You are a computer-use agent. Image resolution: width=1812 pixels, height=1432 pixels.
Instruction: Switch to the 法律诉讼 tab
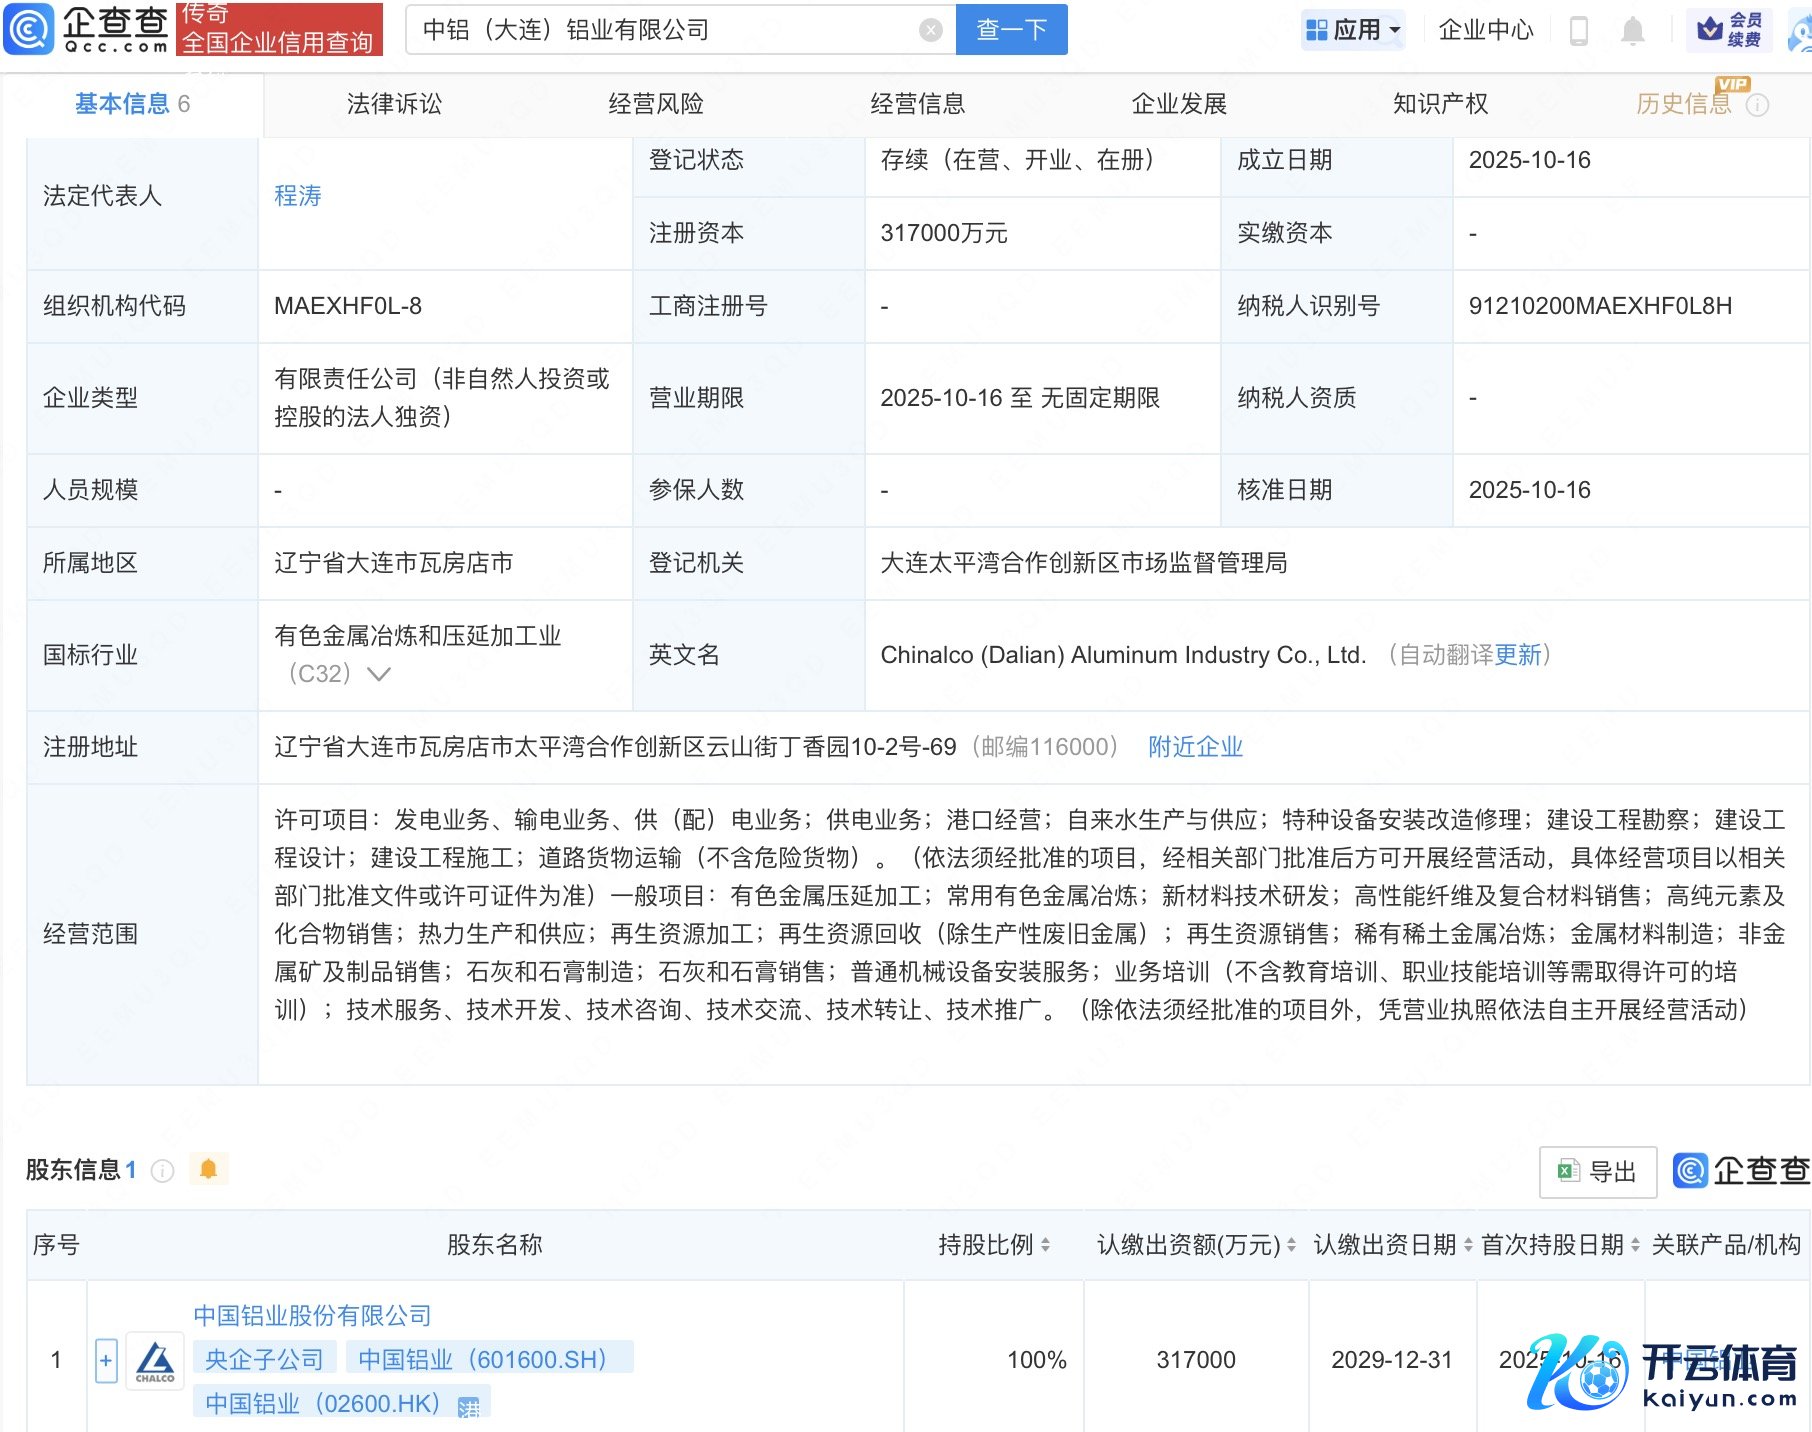394,104
